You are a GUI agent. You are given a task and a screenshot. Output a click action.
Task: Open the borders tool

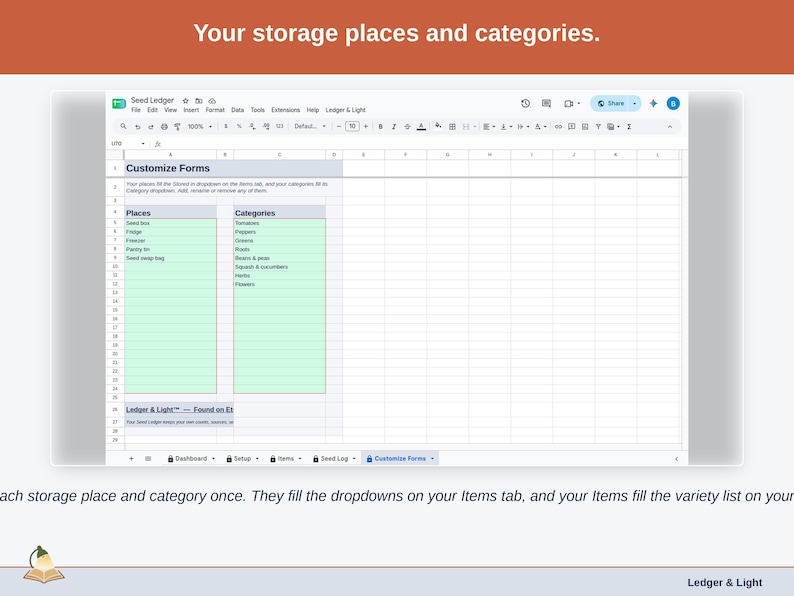point(452,127)
